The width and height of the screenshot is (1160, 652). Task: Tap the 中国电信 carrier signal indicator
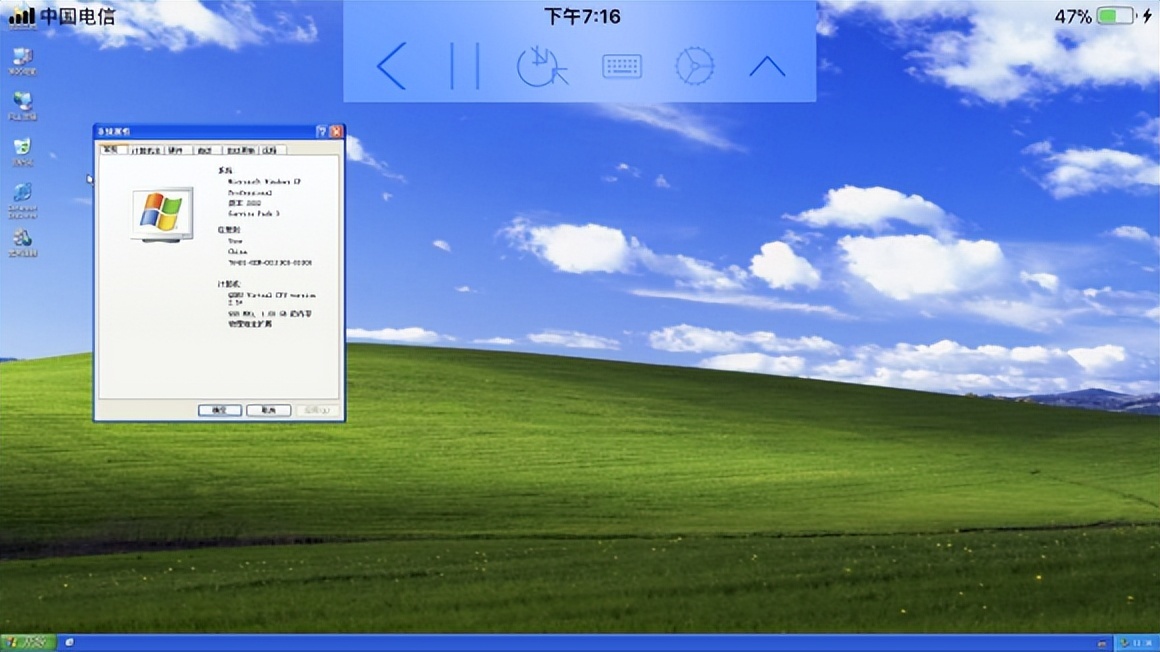coord(62,16)
